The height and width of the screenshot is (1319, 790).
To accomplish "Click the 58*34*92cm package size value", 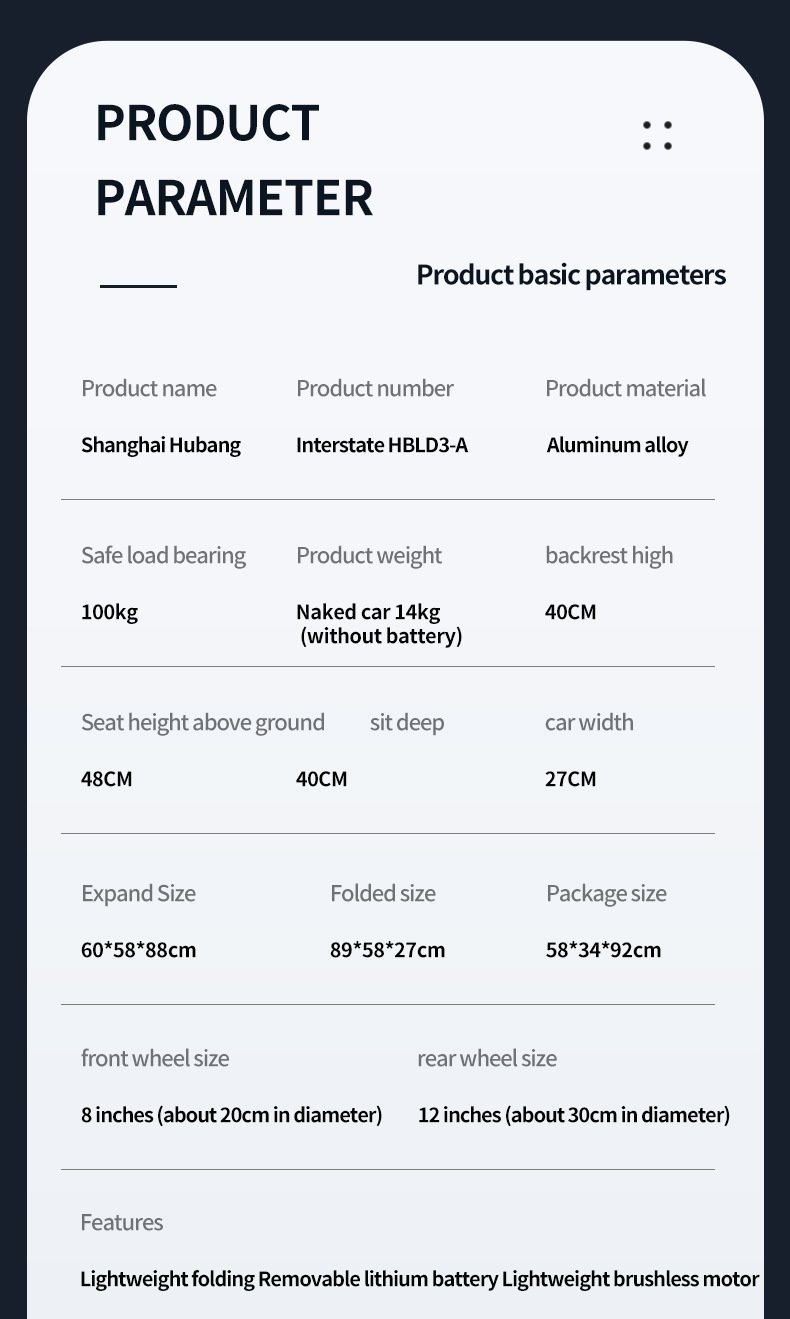I will (x=603, y=950).
